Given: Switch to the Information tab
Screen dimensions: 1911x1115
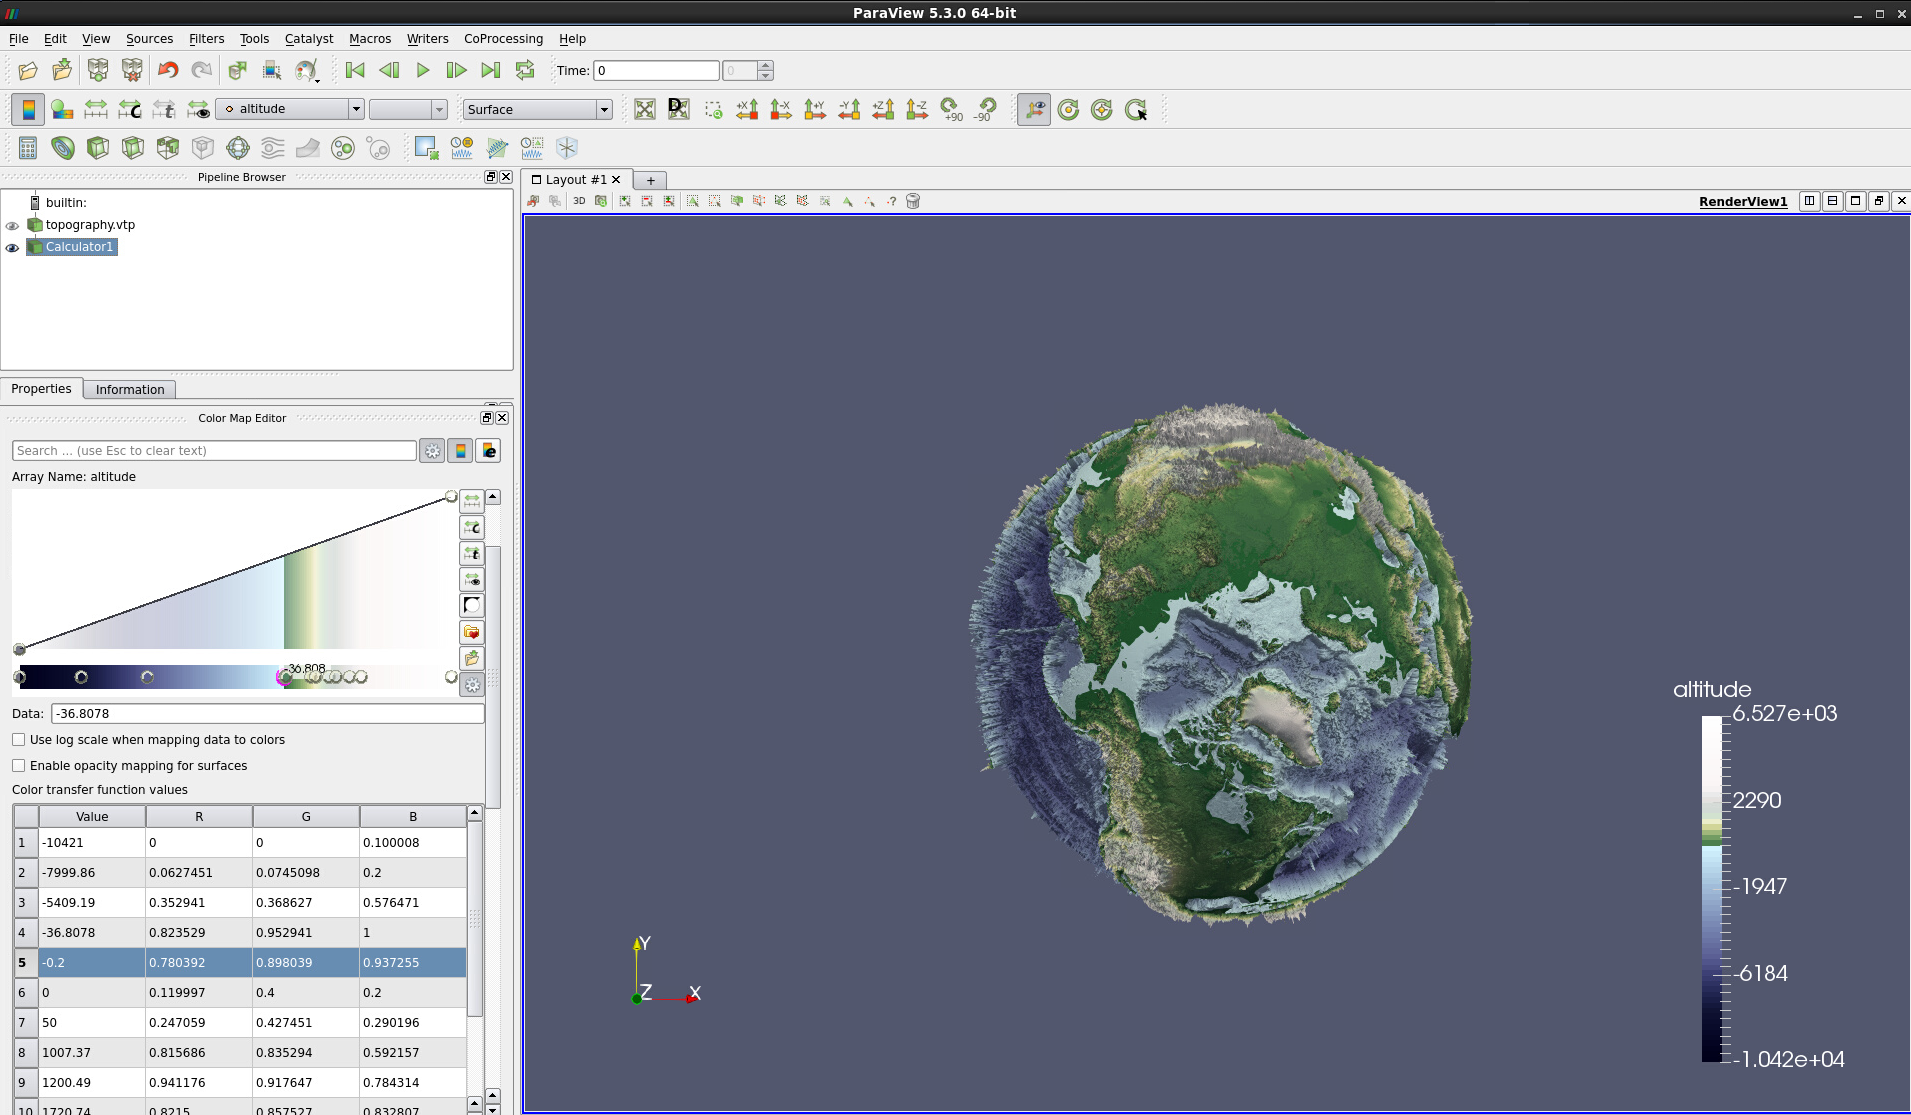Looking at the screenshot, I should 129,389.
